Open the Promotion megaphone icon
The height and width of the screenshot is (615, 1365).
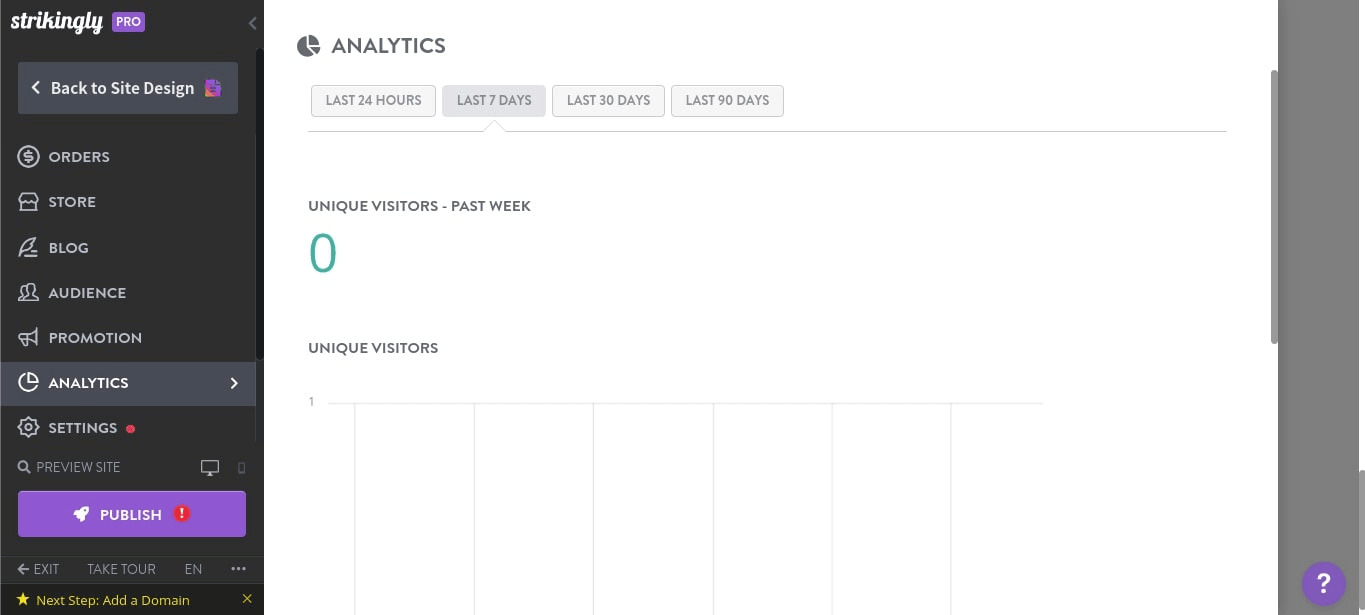click(28, 337)
